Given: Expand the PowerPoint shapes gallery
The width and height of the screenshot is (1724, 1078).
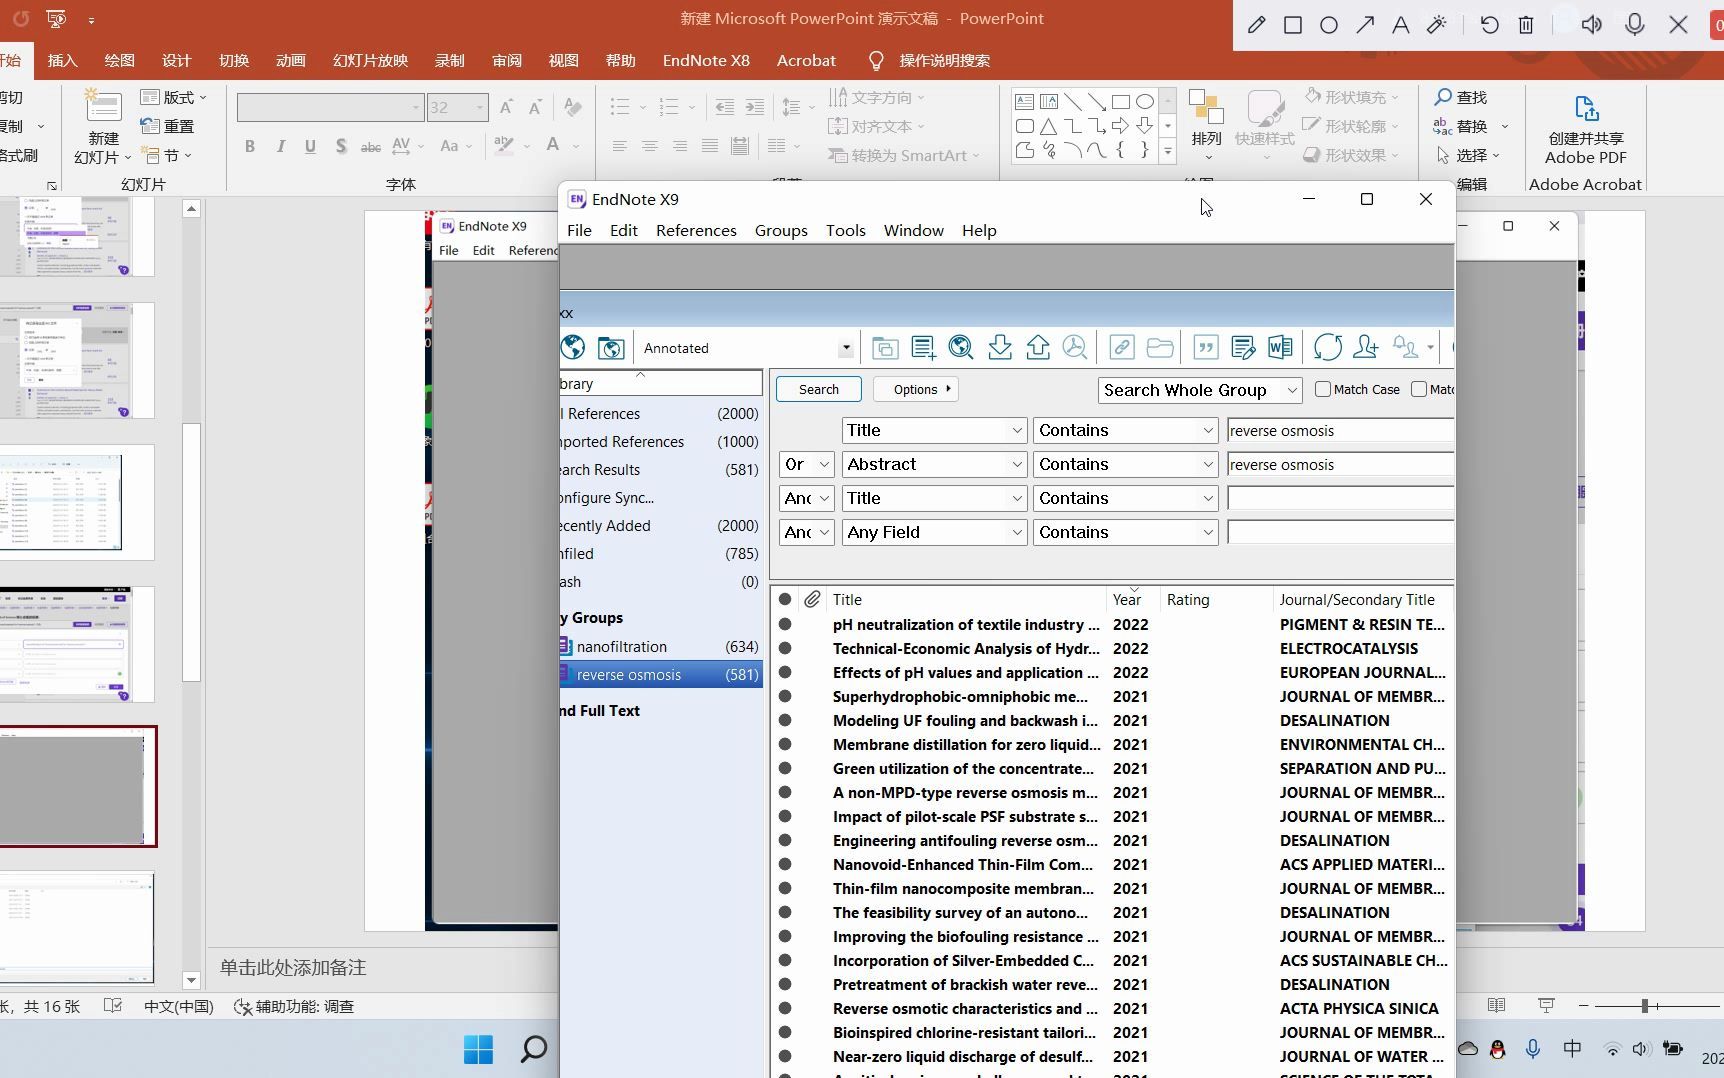Looking at the screenshot, I should coord(1167,152).
